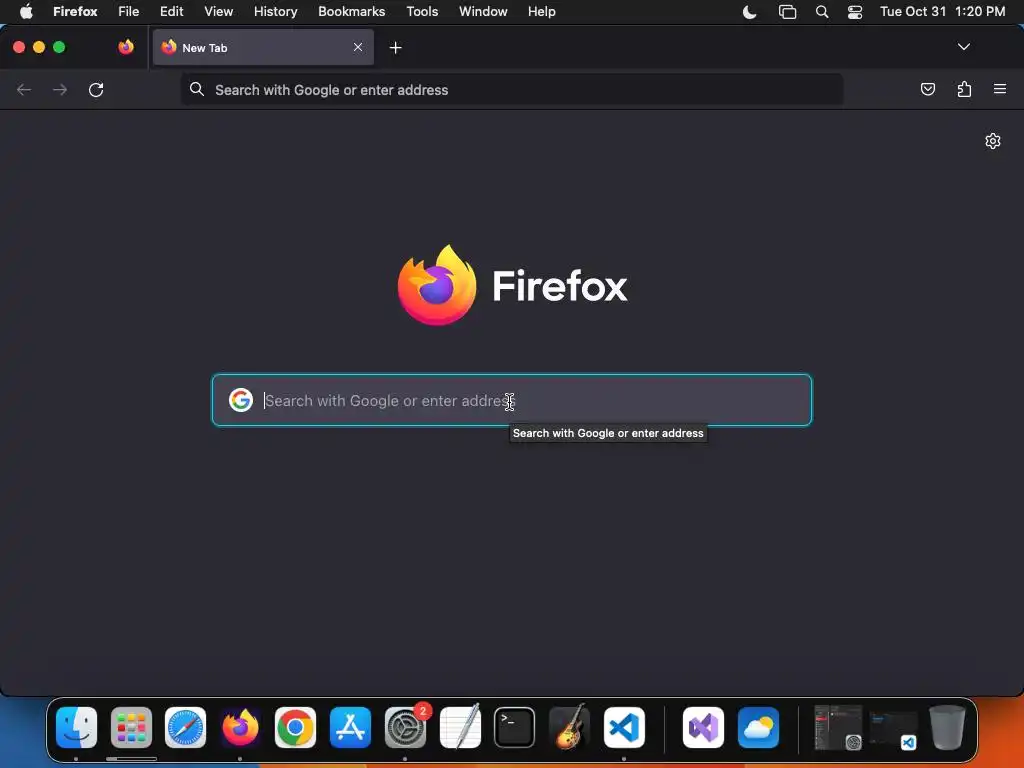Click the date and time clock
The width and height of the screenshot is (1024, 768).
click(x=942, y=11)
